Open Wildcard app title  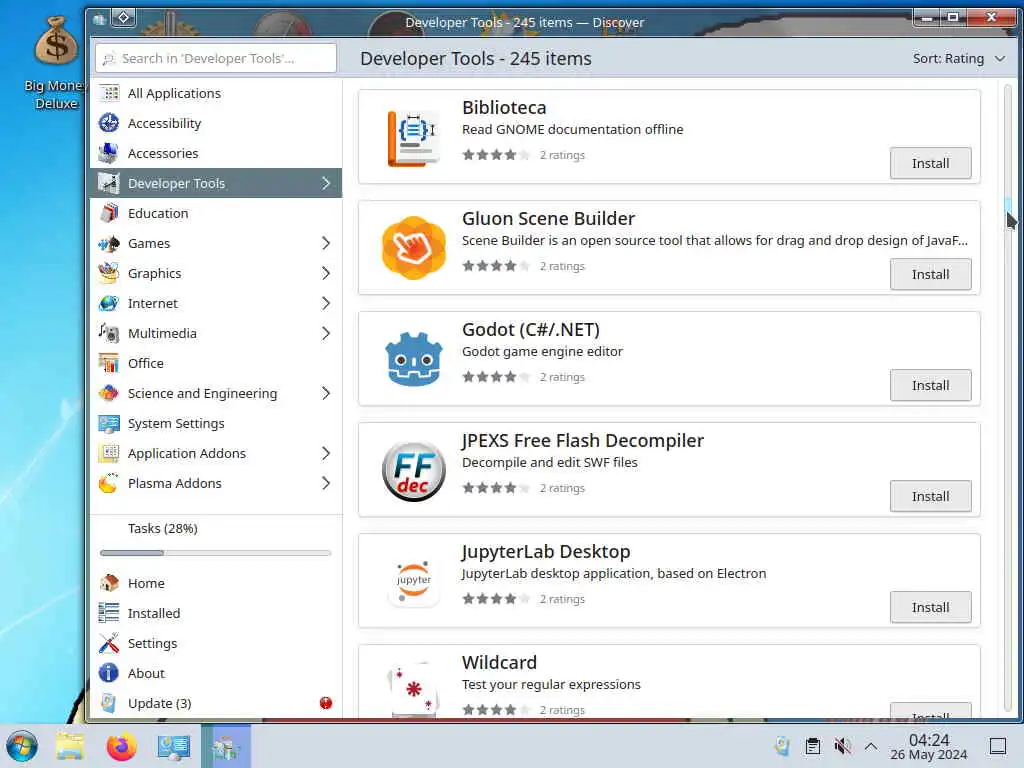click(x=499, y=662)
